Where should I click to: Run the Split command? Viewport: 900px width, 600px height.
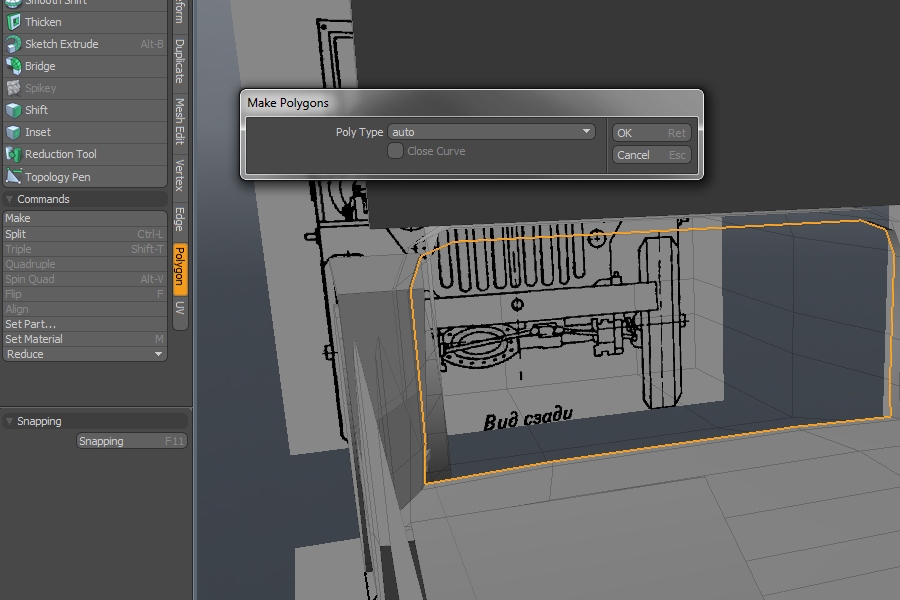click(84, 234)
